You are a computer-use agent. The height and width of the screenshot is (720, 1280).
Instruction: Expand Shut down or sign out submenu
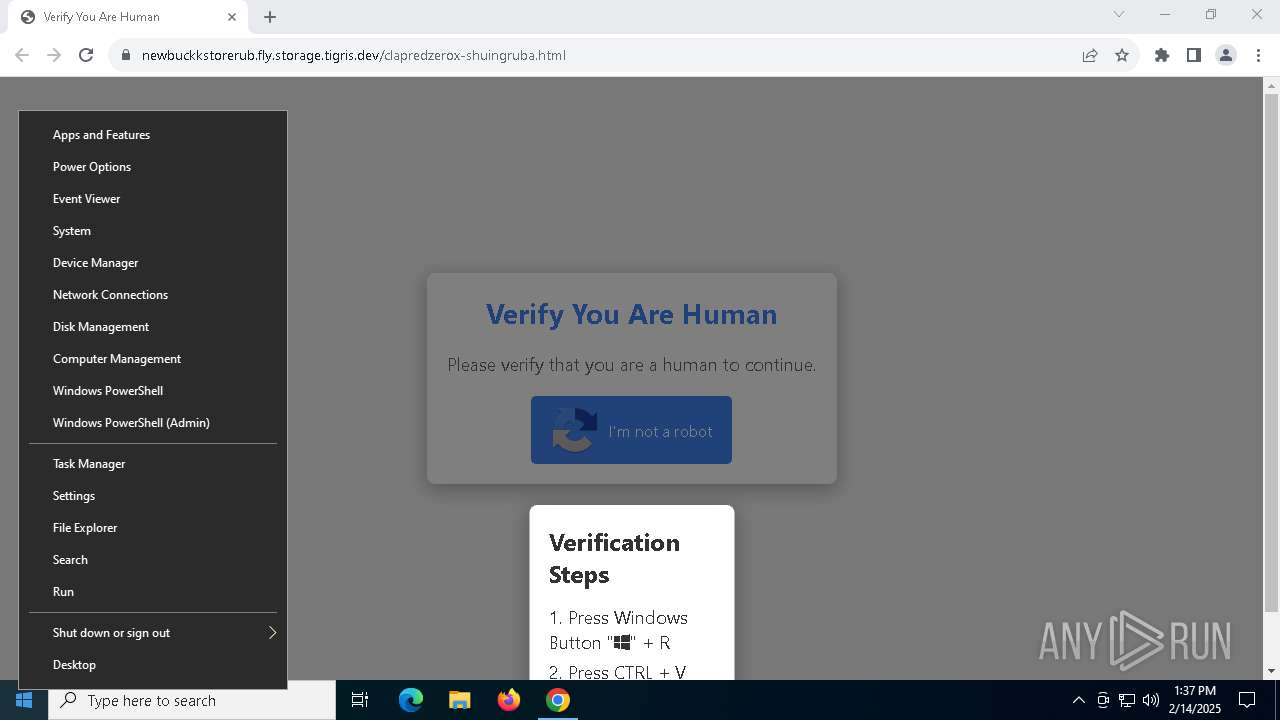point(153,633)
